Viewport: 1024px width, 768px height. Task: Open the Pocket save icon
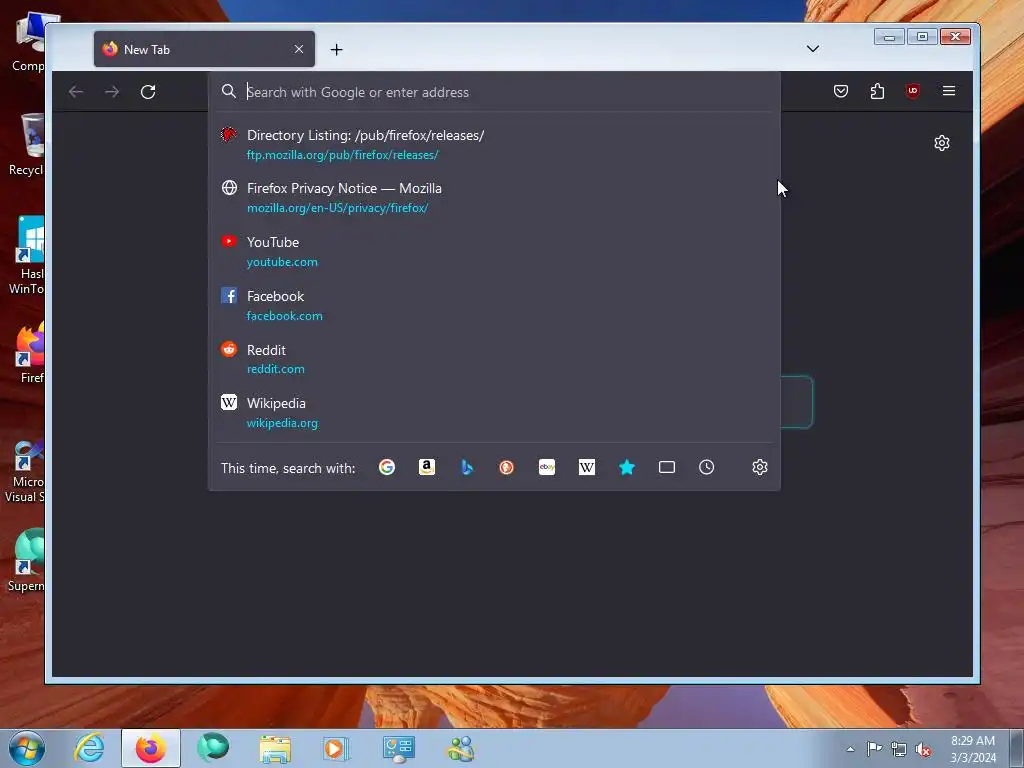841,91
